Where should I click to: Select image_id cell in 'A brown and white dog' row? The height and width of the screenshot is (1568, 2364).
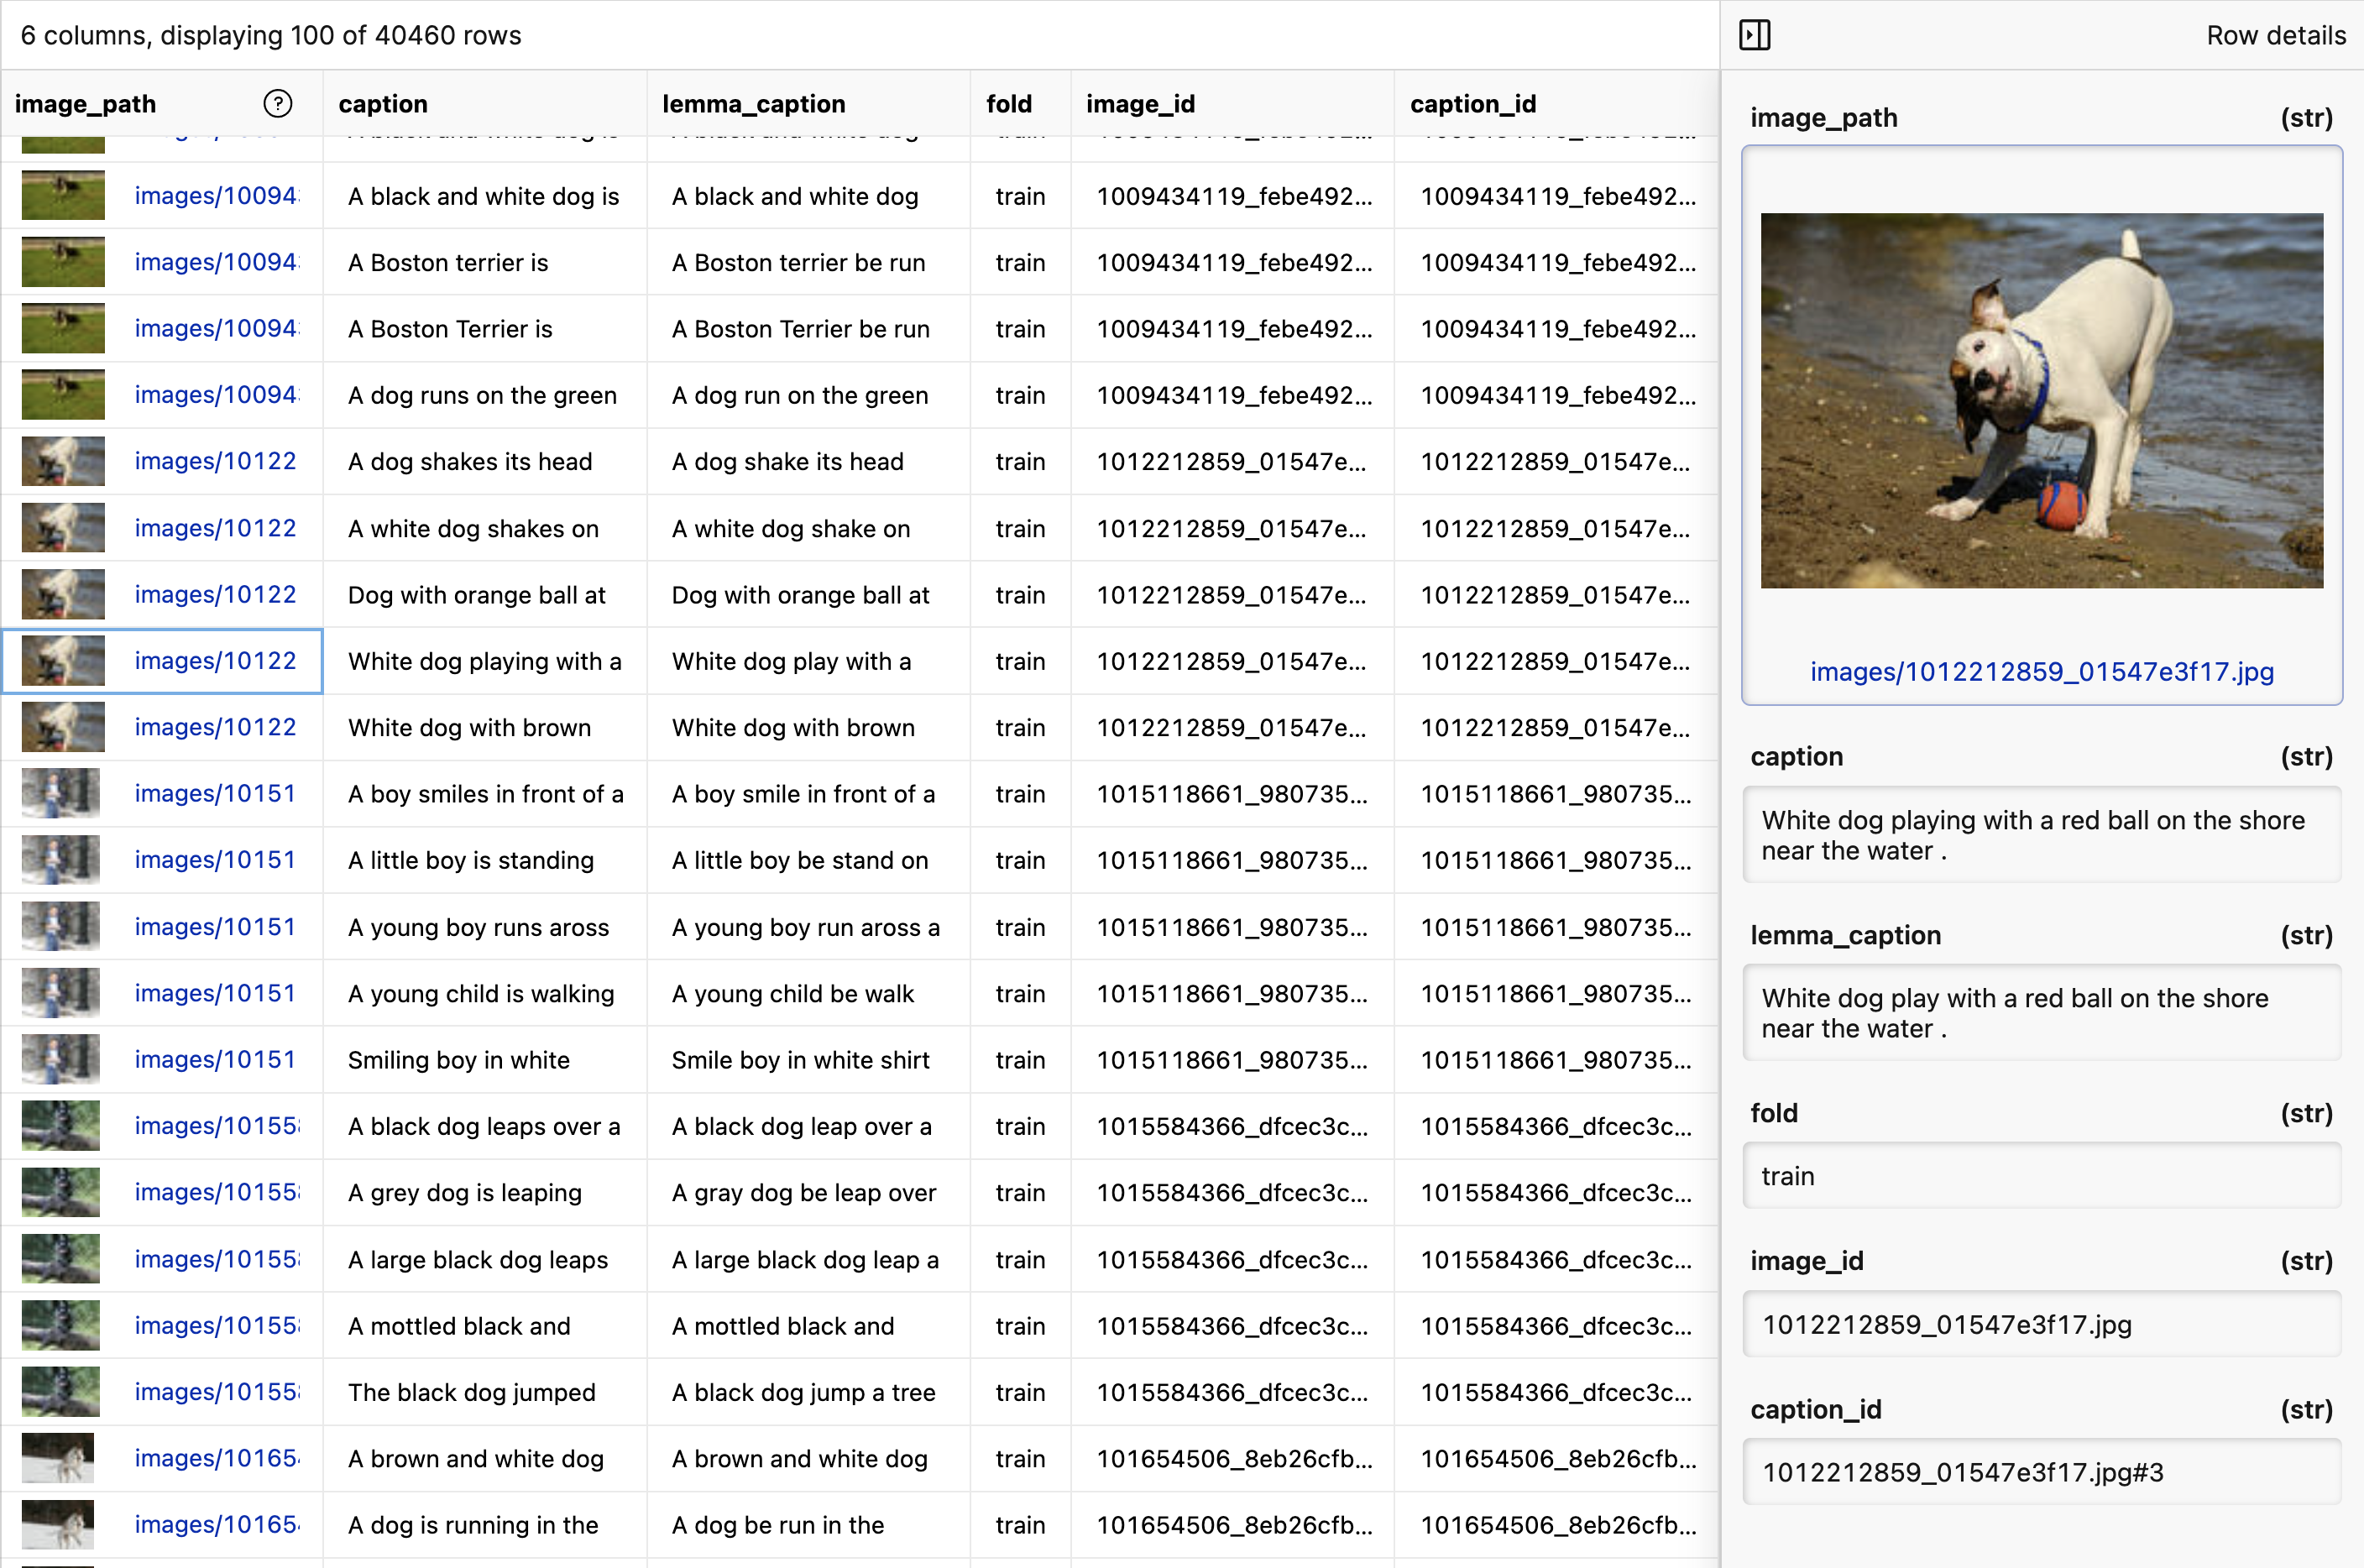[1232, 1458]
